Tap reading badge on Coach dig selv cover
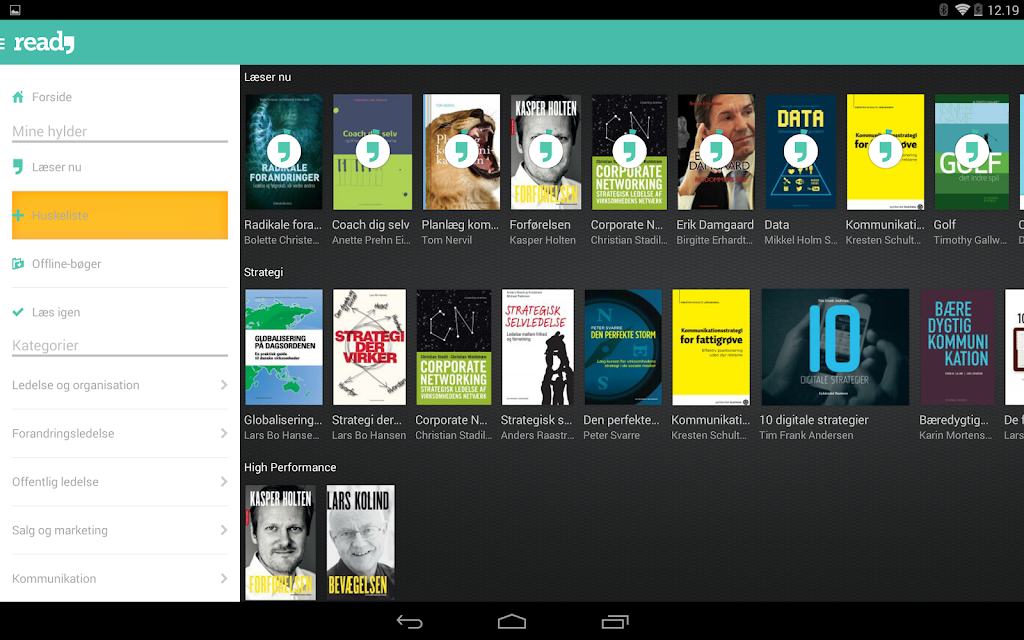This screenshot has height=640, width=1024. tap(373, 152)
